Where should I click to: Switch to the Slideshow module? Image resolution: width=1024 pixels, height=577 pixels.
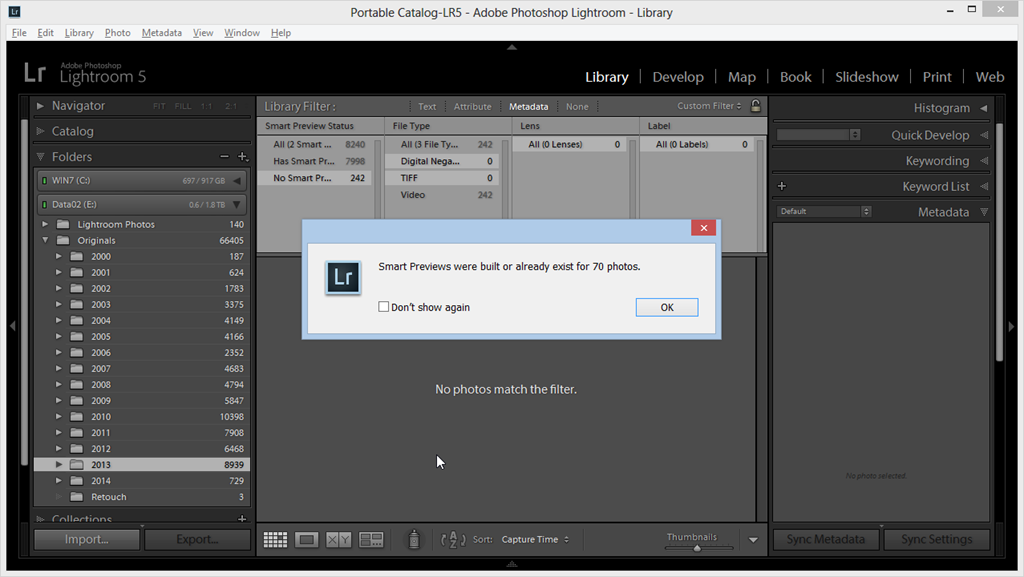pos(867,77)
